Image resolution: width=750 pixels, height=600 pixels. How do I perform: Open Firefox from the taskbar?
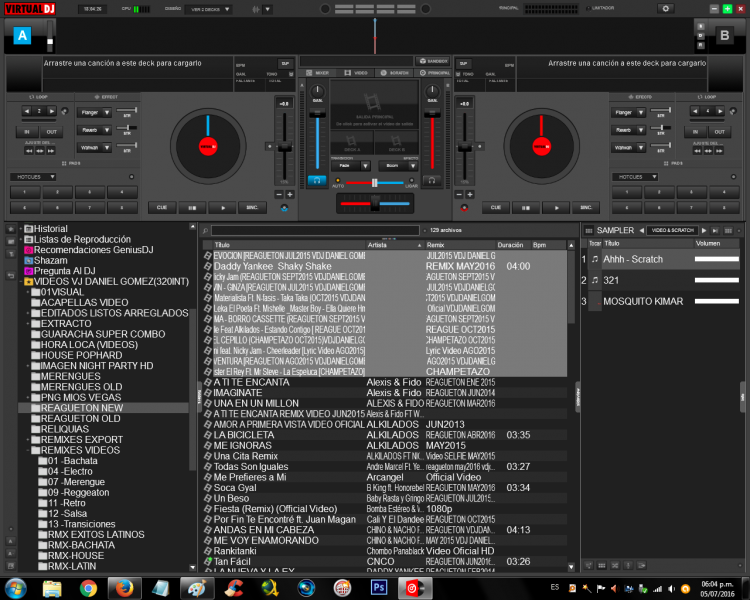(124, 588)
